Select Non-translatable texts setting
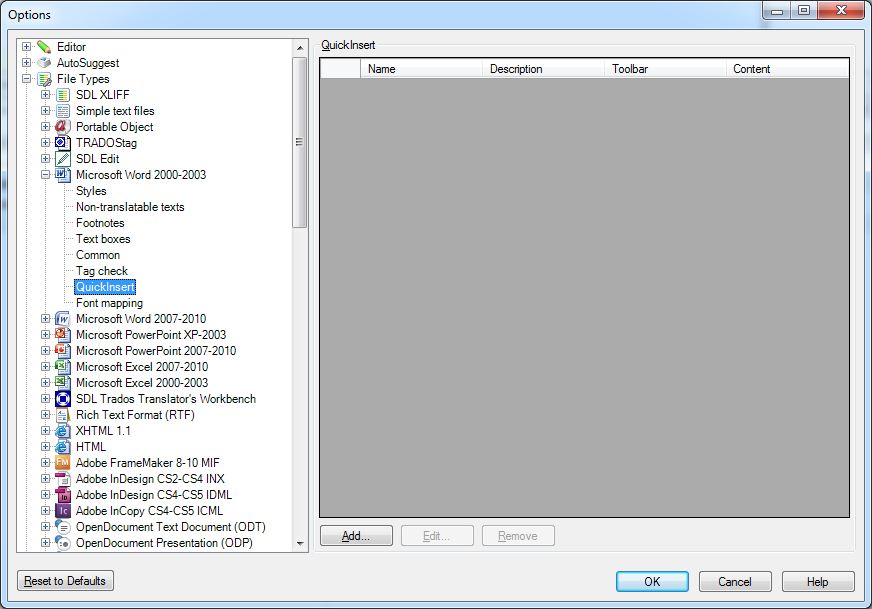 click(130, 207)
